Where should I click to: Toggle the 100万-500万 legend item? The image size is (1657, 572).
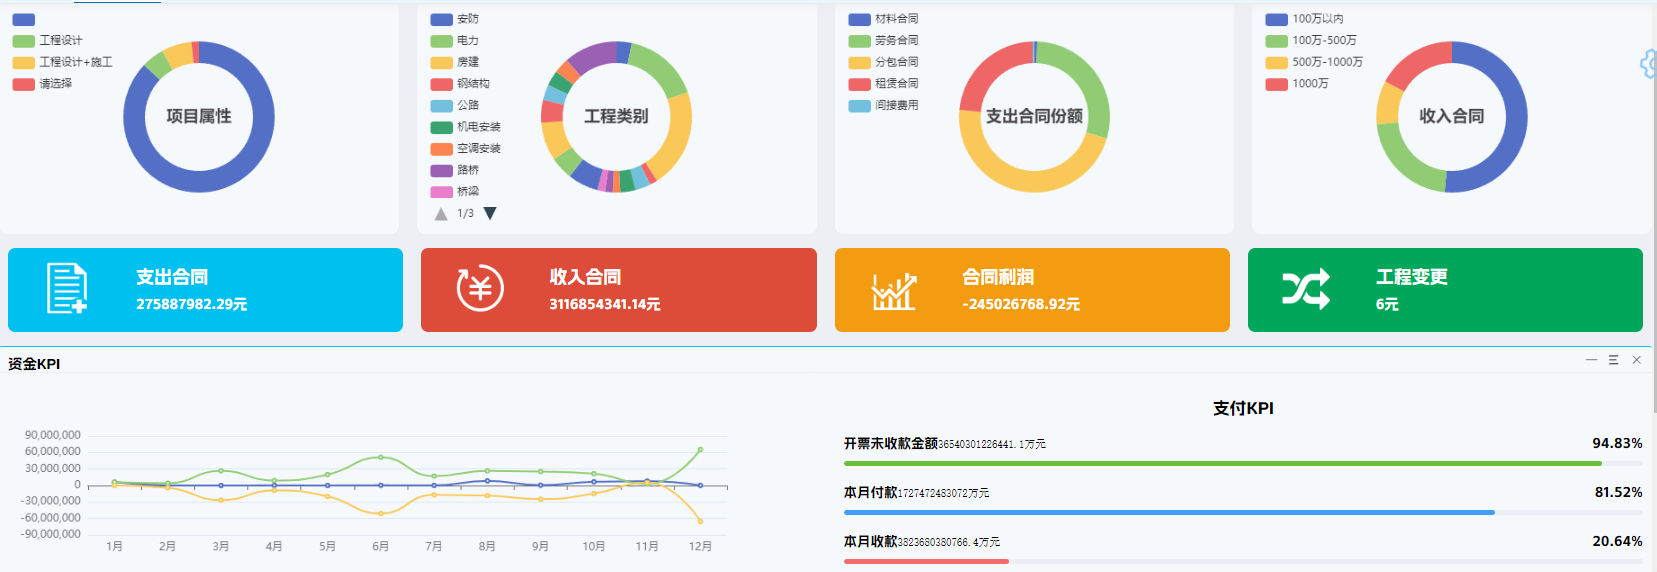click(1310, 41)
